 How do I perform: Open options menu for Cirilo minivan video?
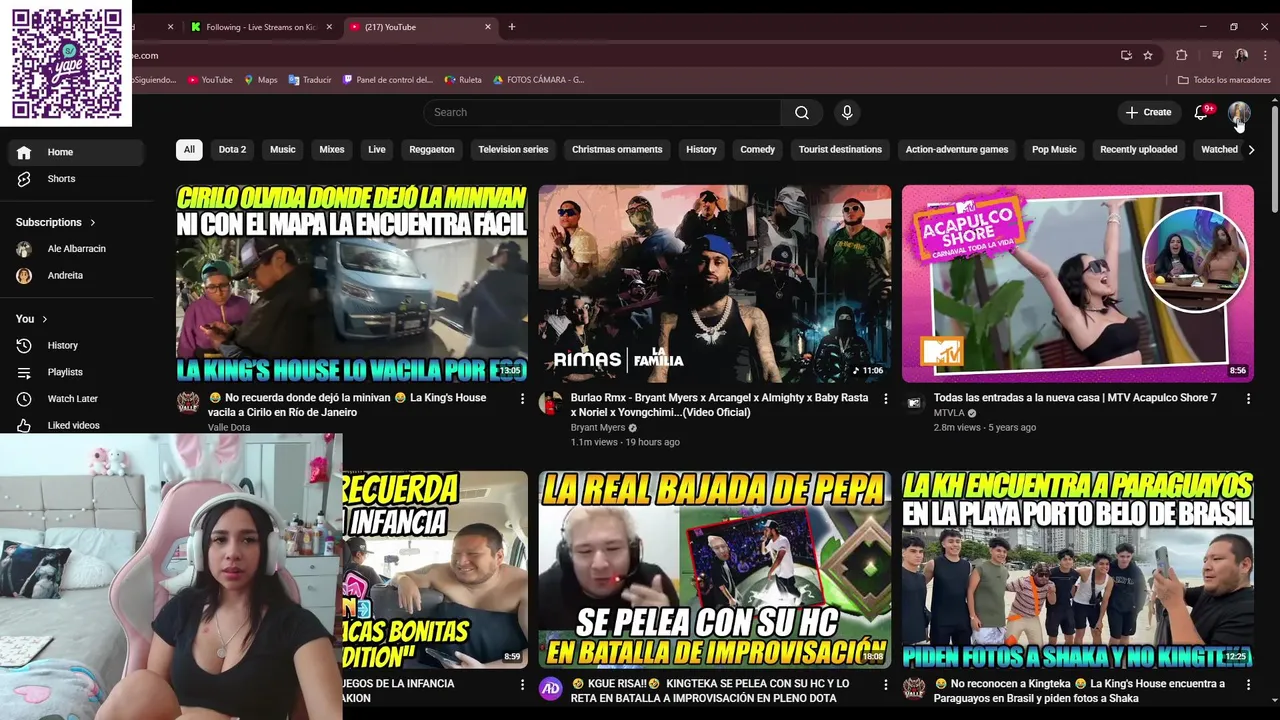point(522,399)
